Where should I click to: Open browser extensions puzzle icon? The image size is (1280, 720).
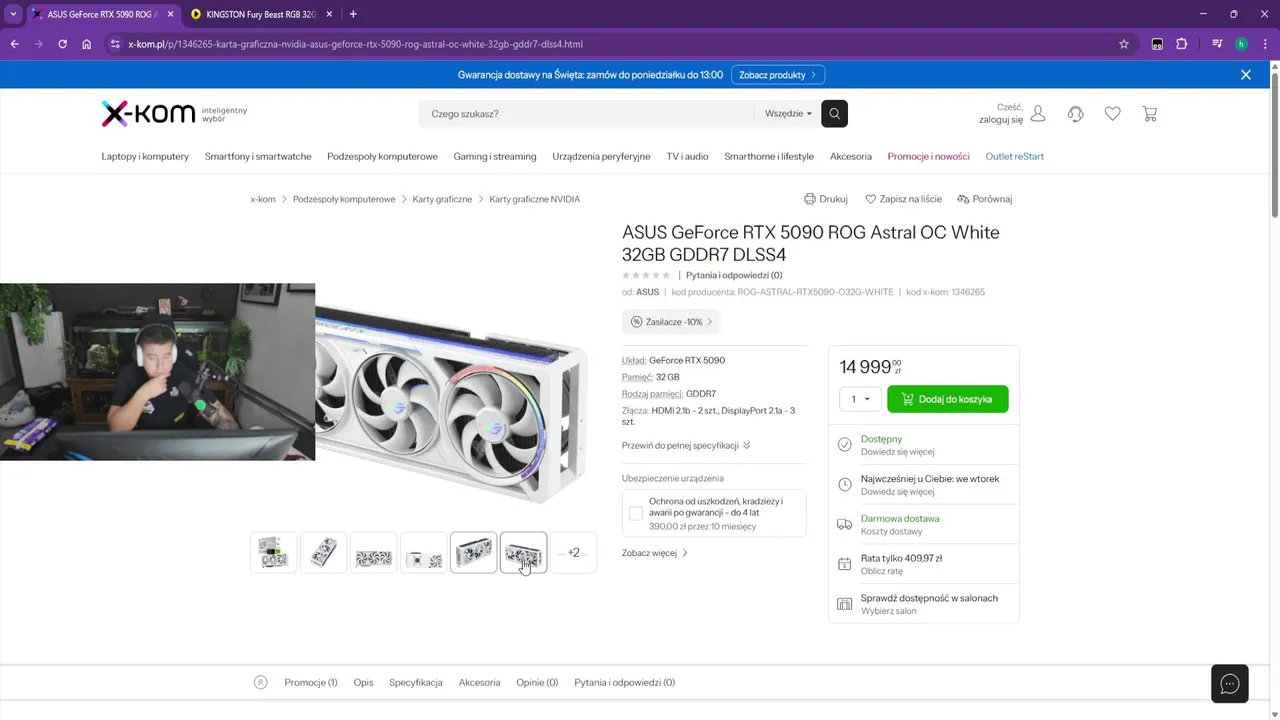coord(1182,44)
